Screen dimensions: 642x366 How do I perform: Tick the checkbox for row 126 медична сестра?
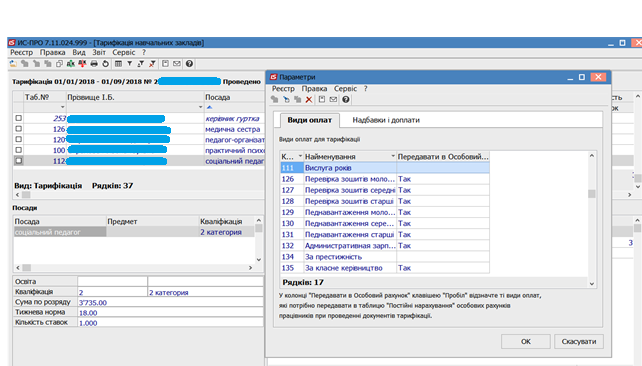[18, 129]
